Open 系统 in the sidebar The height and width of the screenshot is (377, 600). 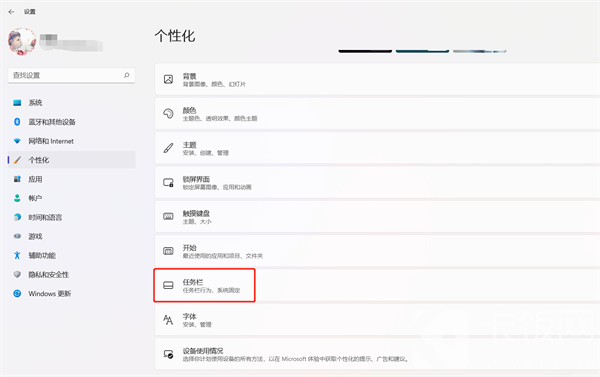tap(72, 103)
